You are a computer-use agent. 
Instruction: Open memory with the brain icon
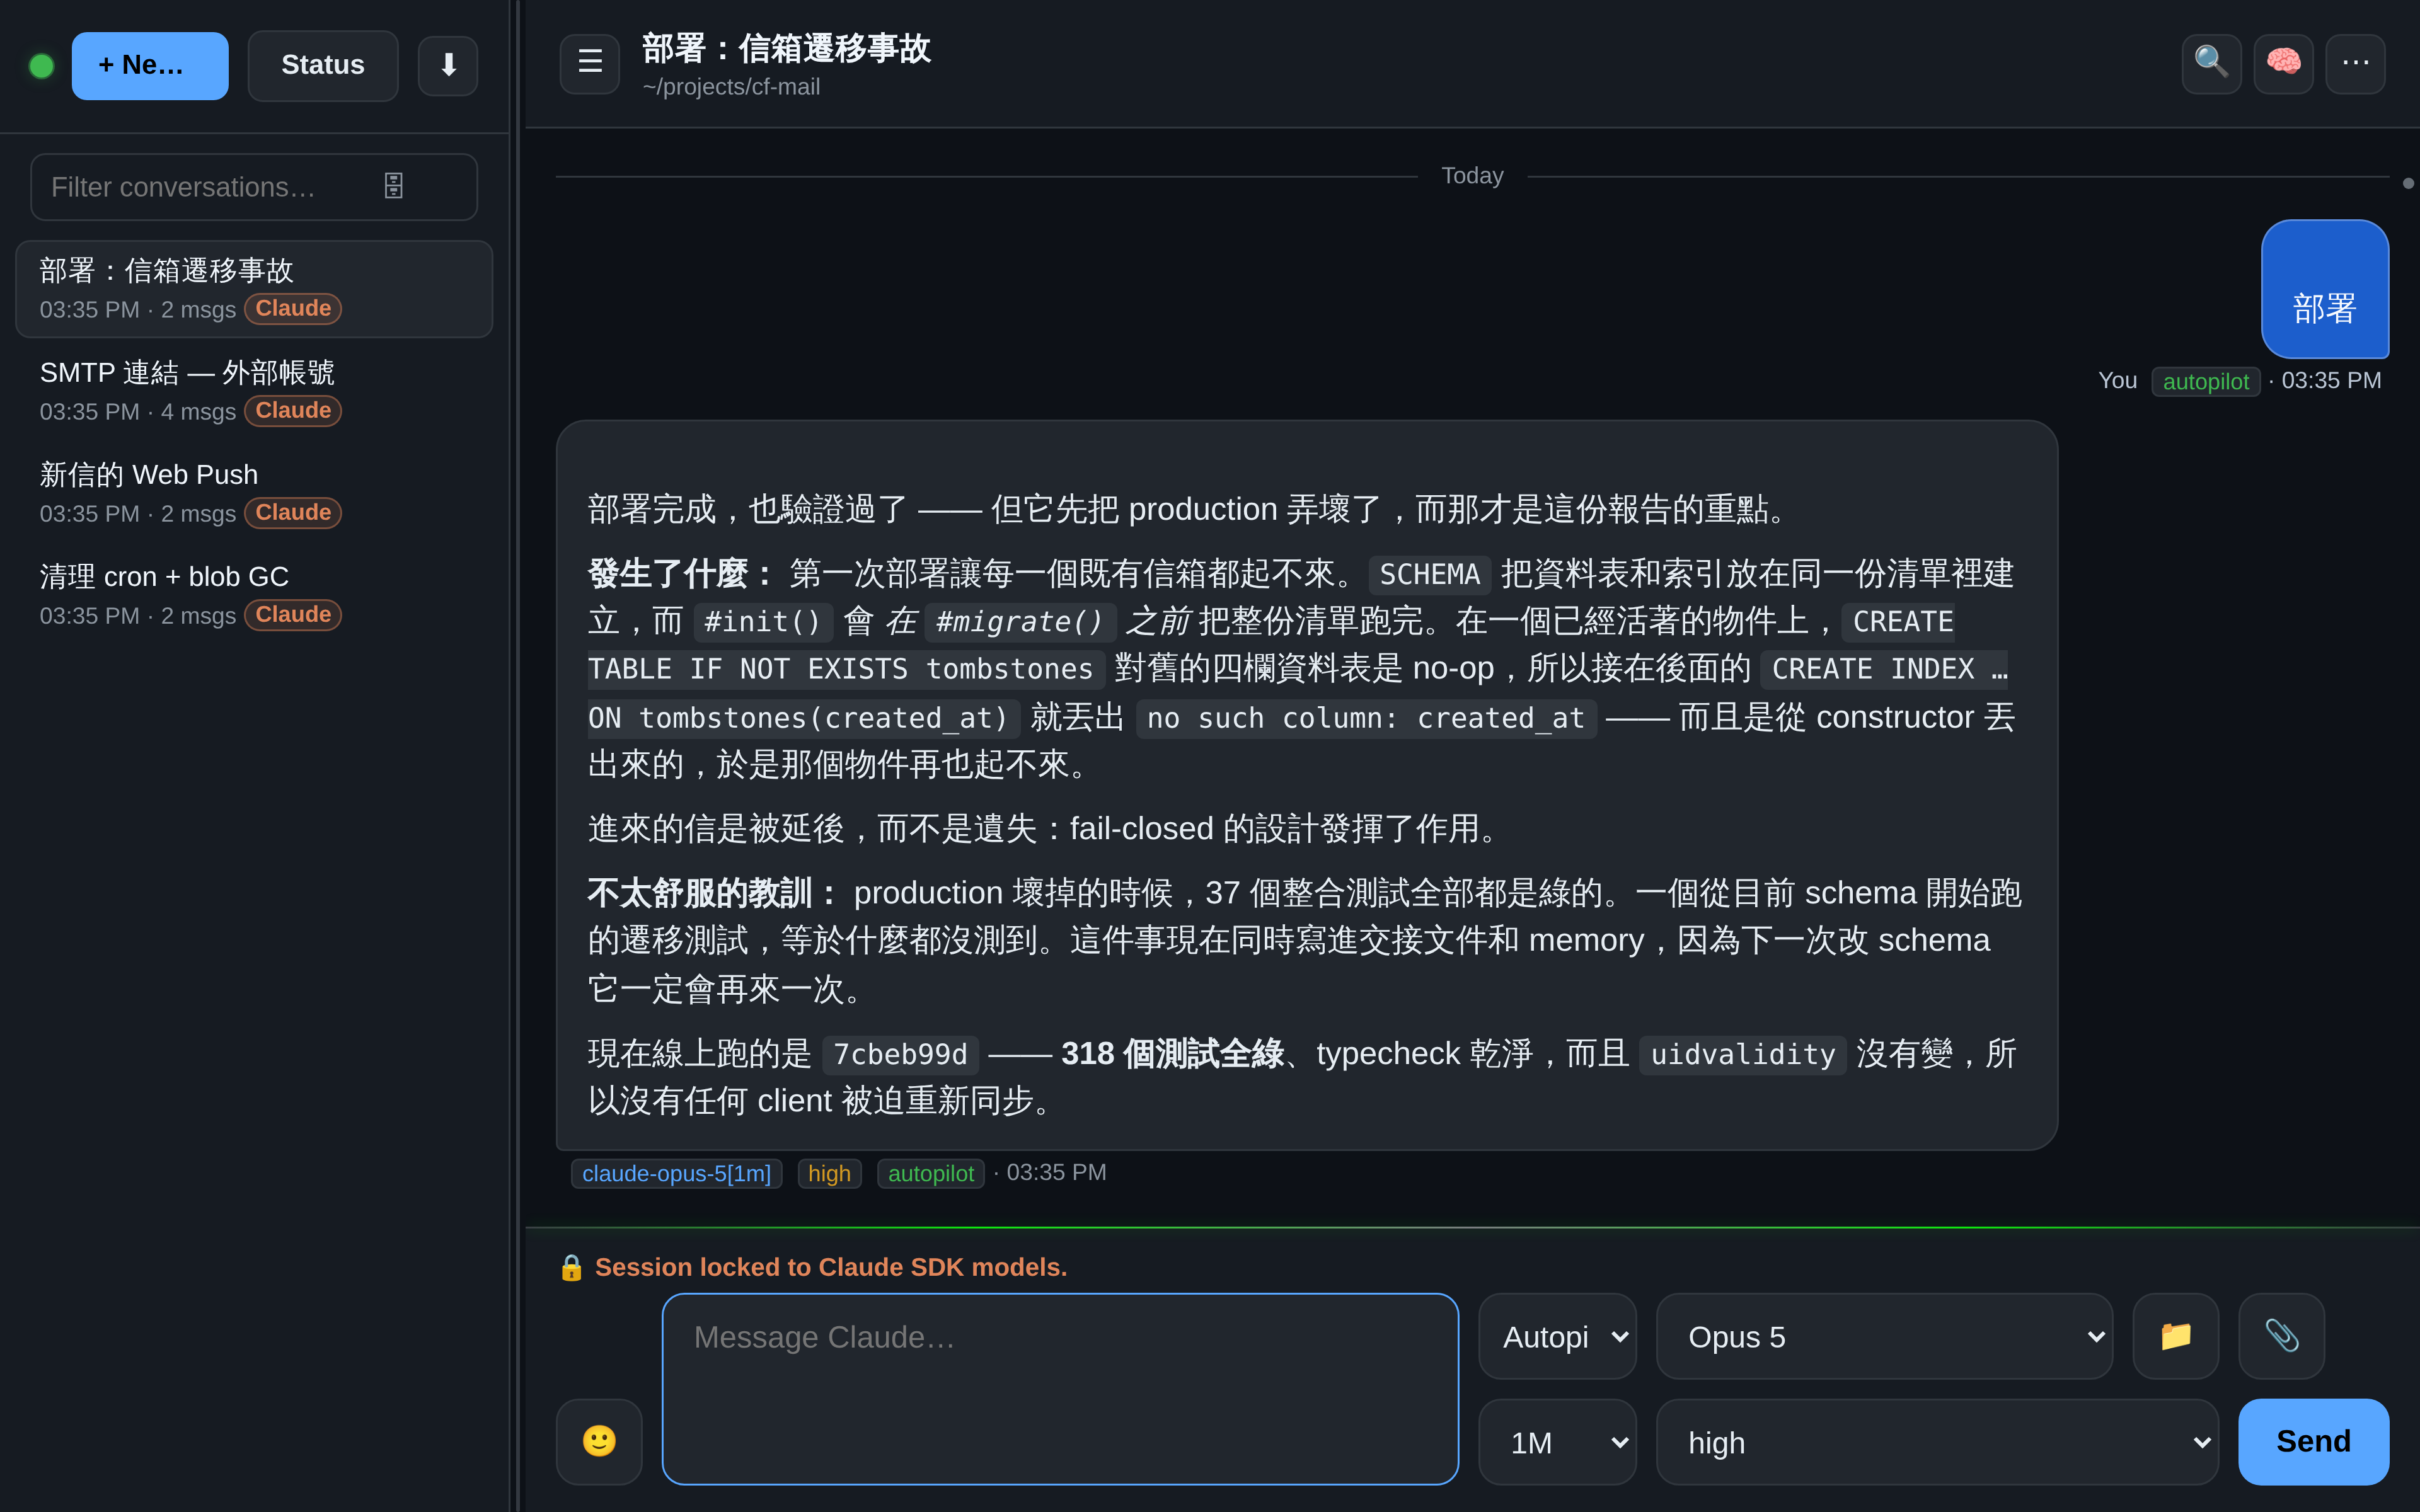(x=2283, y=64)
